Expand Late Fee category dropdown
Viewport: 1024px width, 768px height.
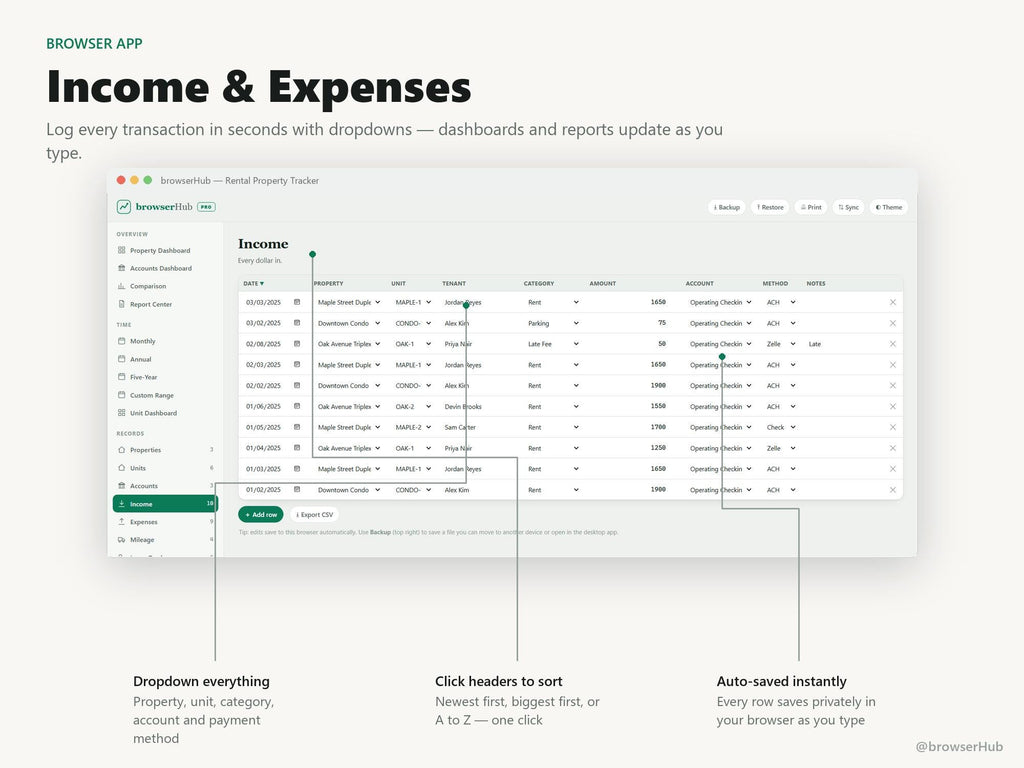pyautogui.click(x=553, y=344)
